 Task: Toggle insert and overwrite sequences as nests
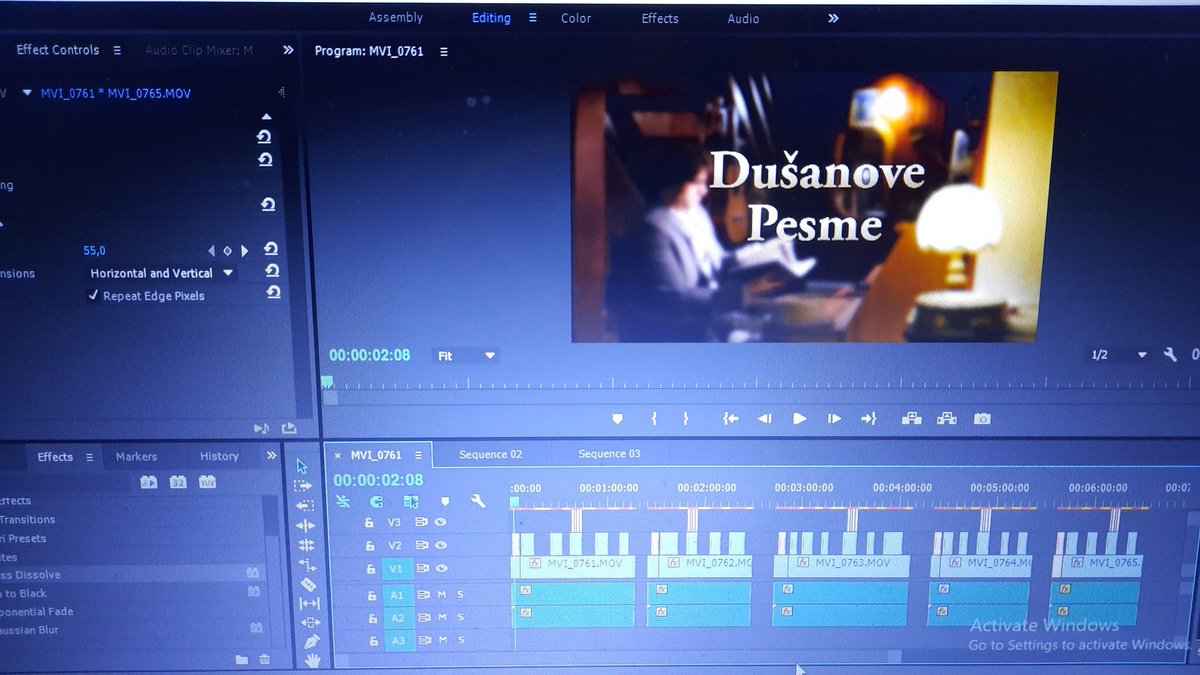coord(343,501)
